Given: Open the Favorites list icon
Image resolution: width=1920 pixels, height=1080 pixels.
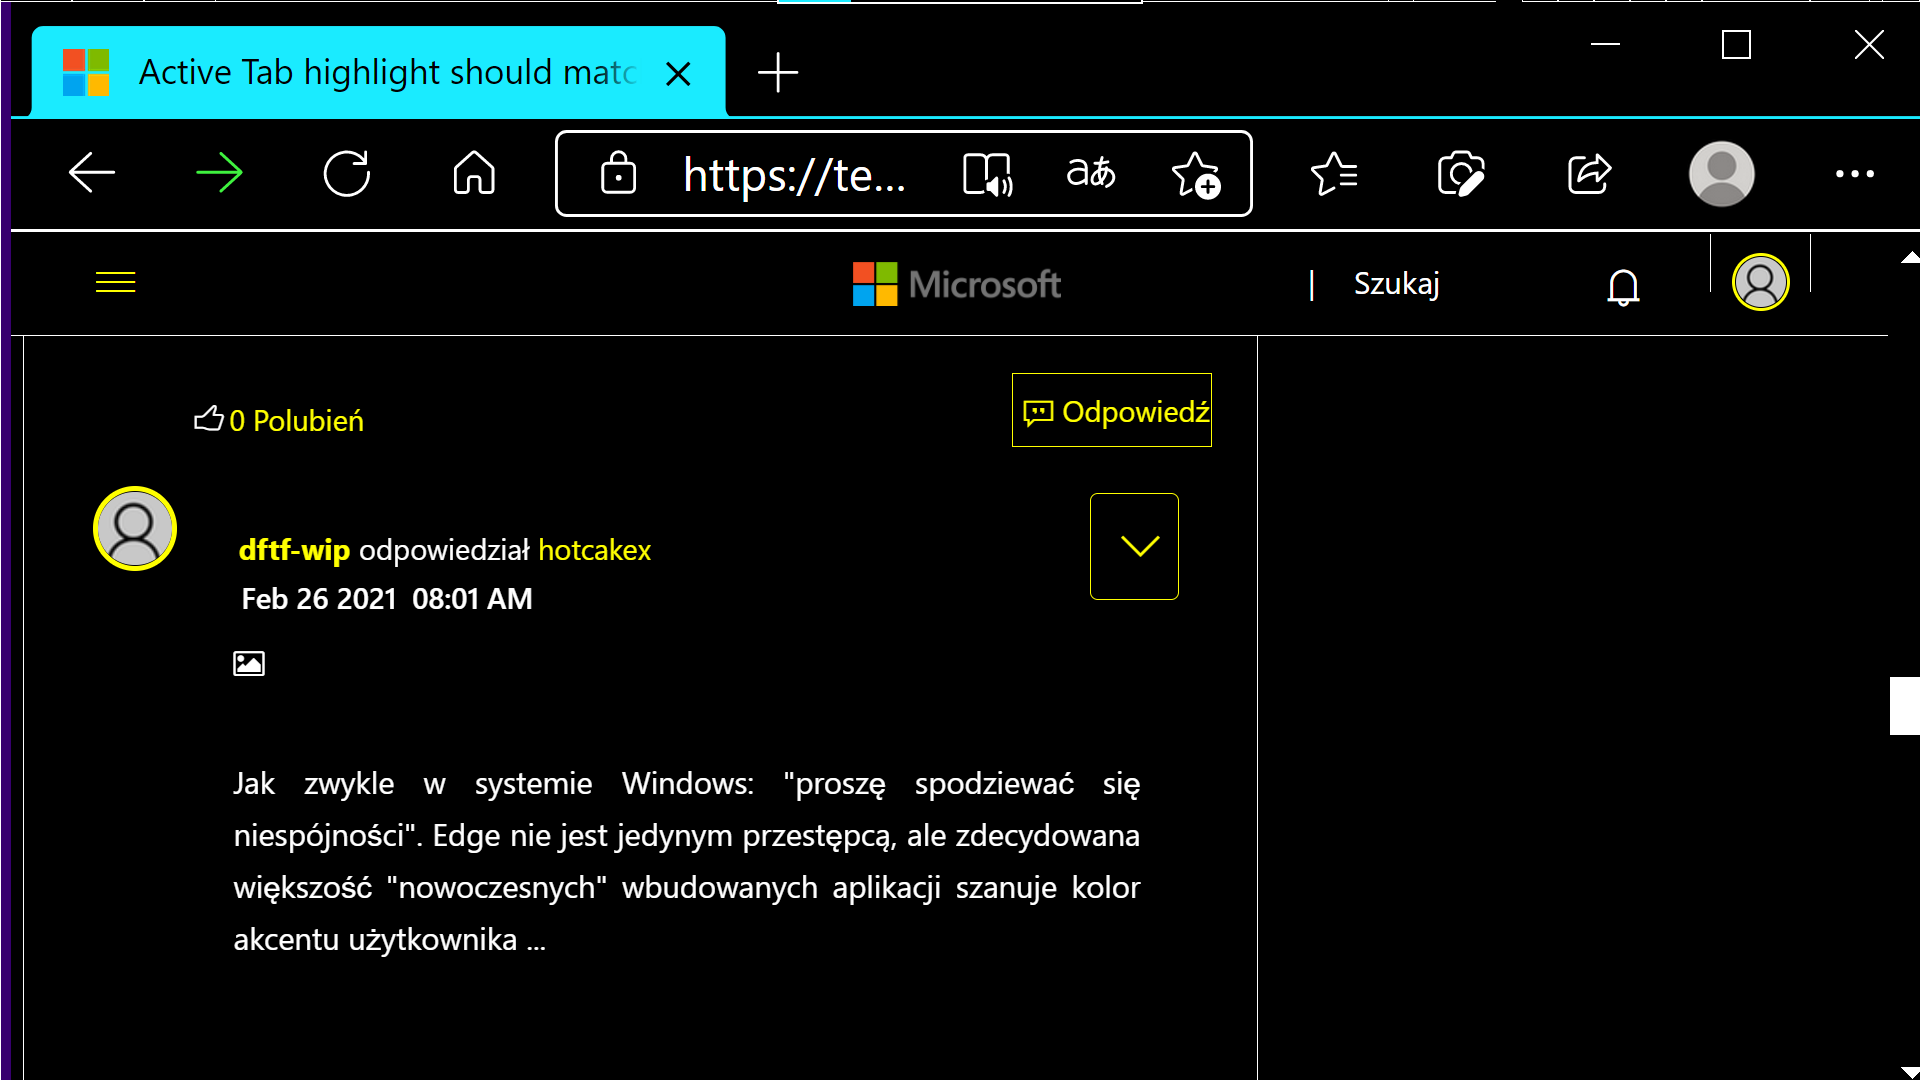Looking at the screenshot, I should point(1335,173).
